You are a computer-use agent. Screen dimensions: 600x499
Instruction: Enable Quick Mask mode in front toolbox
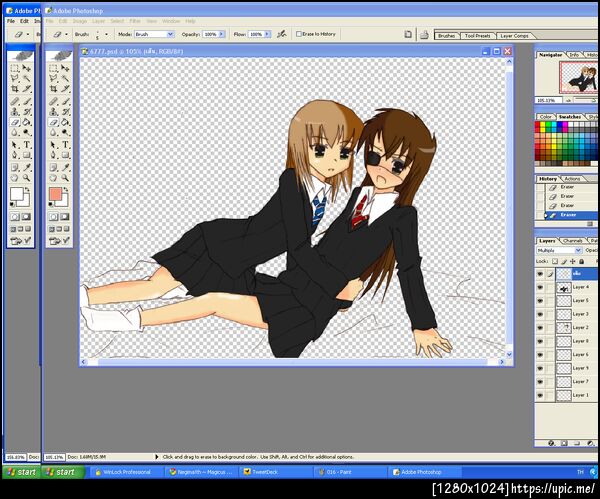(65, 217)
